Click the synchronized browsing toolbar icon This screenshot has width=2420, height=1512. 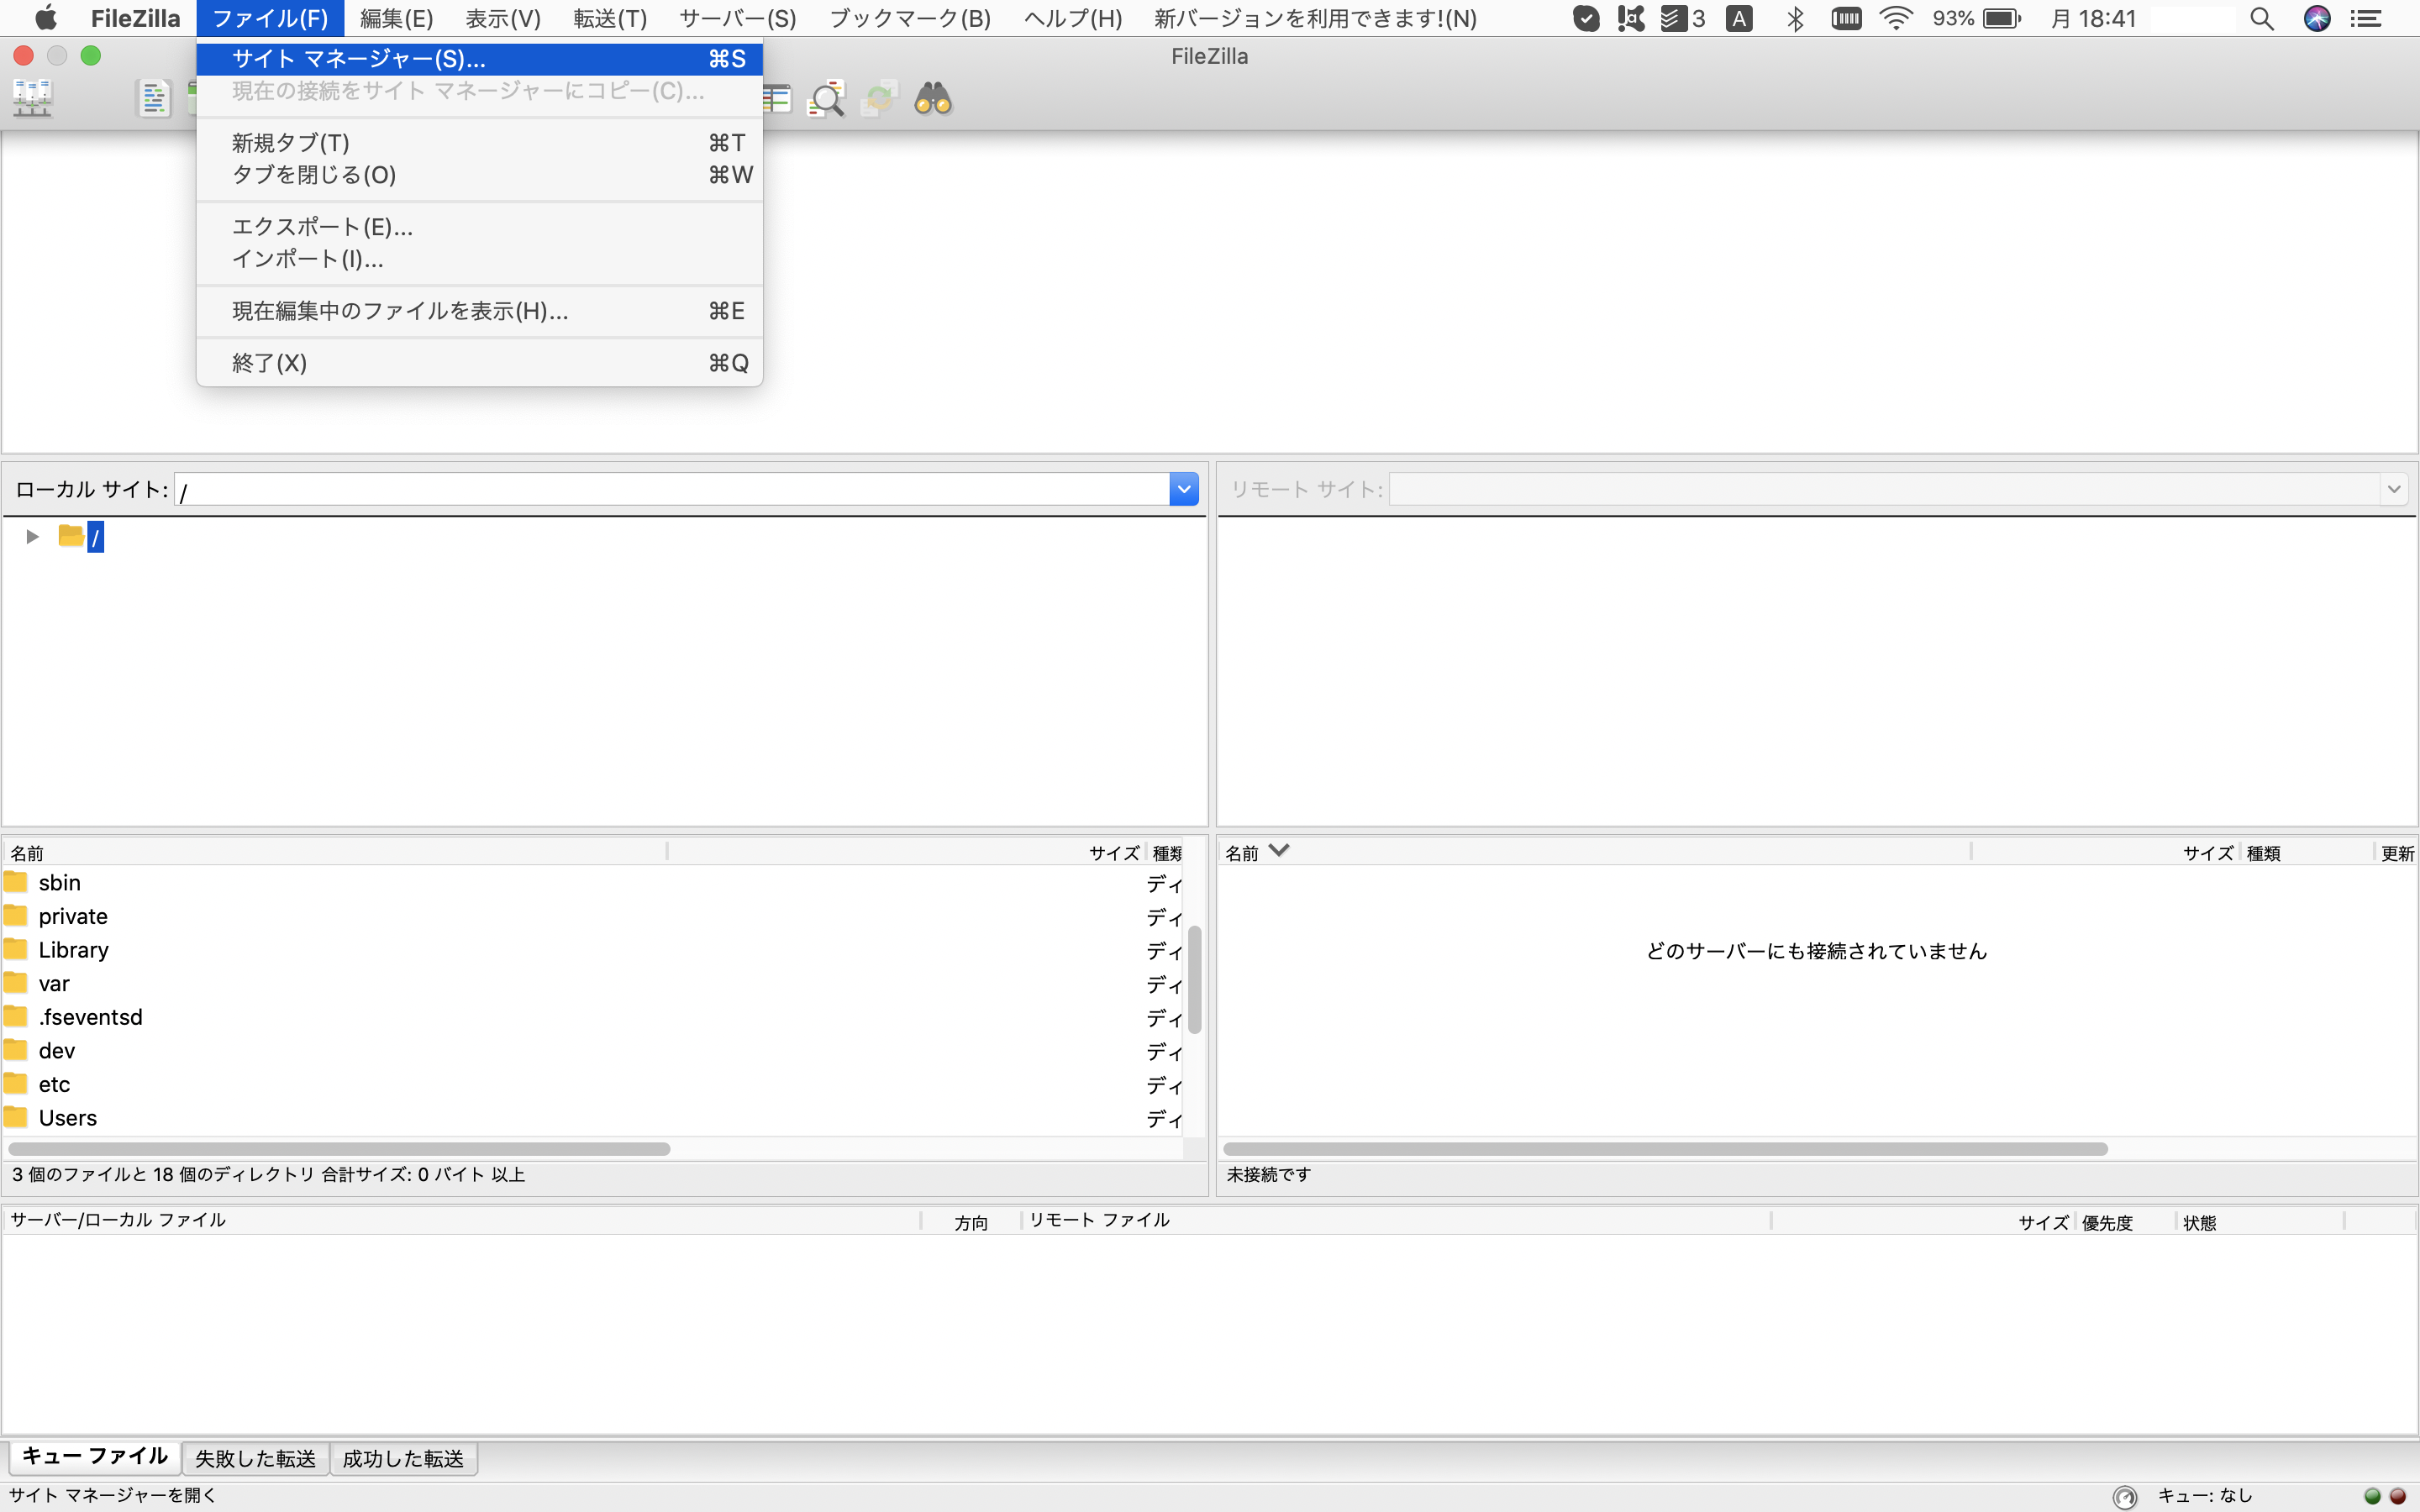[880, 98]
